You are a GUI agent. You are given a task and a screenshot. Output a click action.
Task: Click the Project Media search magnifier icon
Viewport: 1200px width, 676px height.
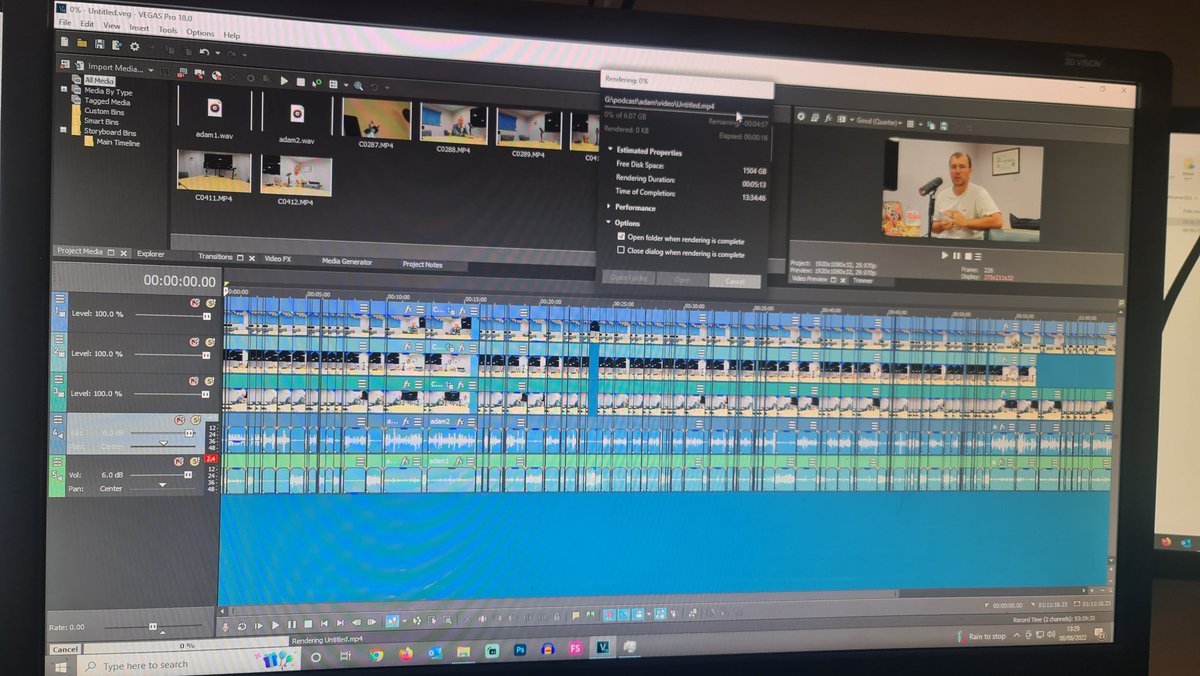pos(357,86)
